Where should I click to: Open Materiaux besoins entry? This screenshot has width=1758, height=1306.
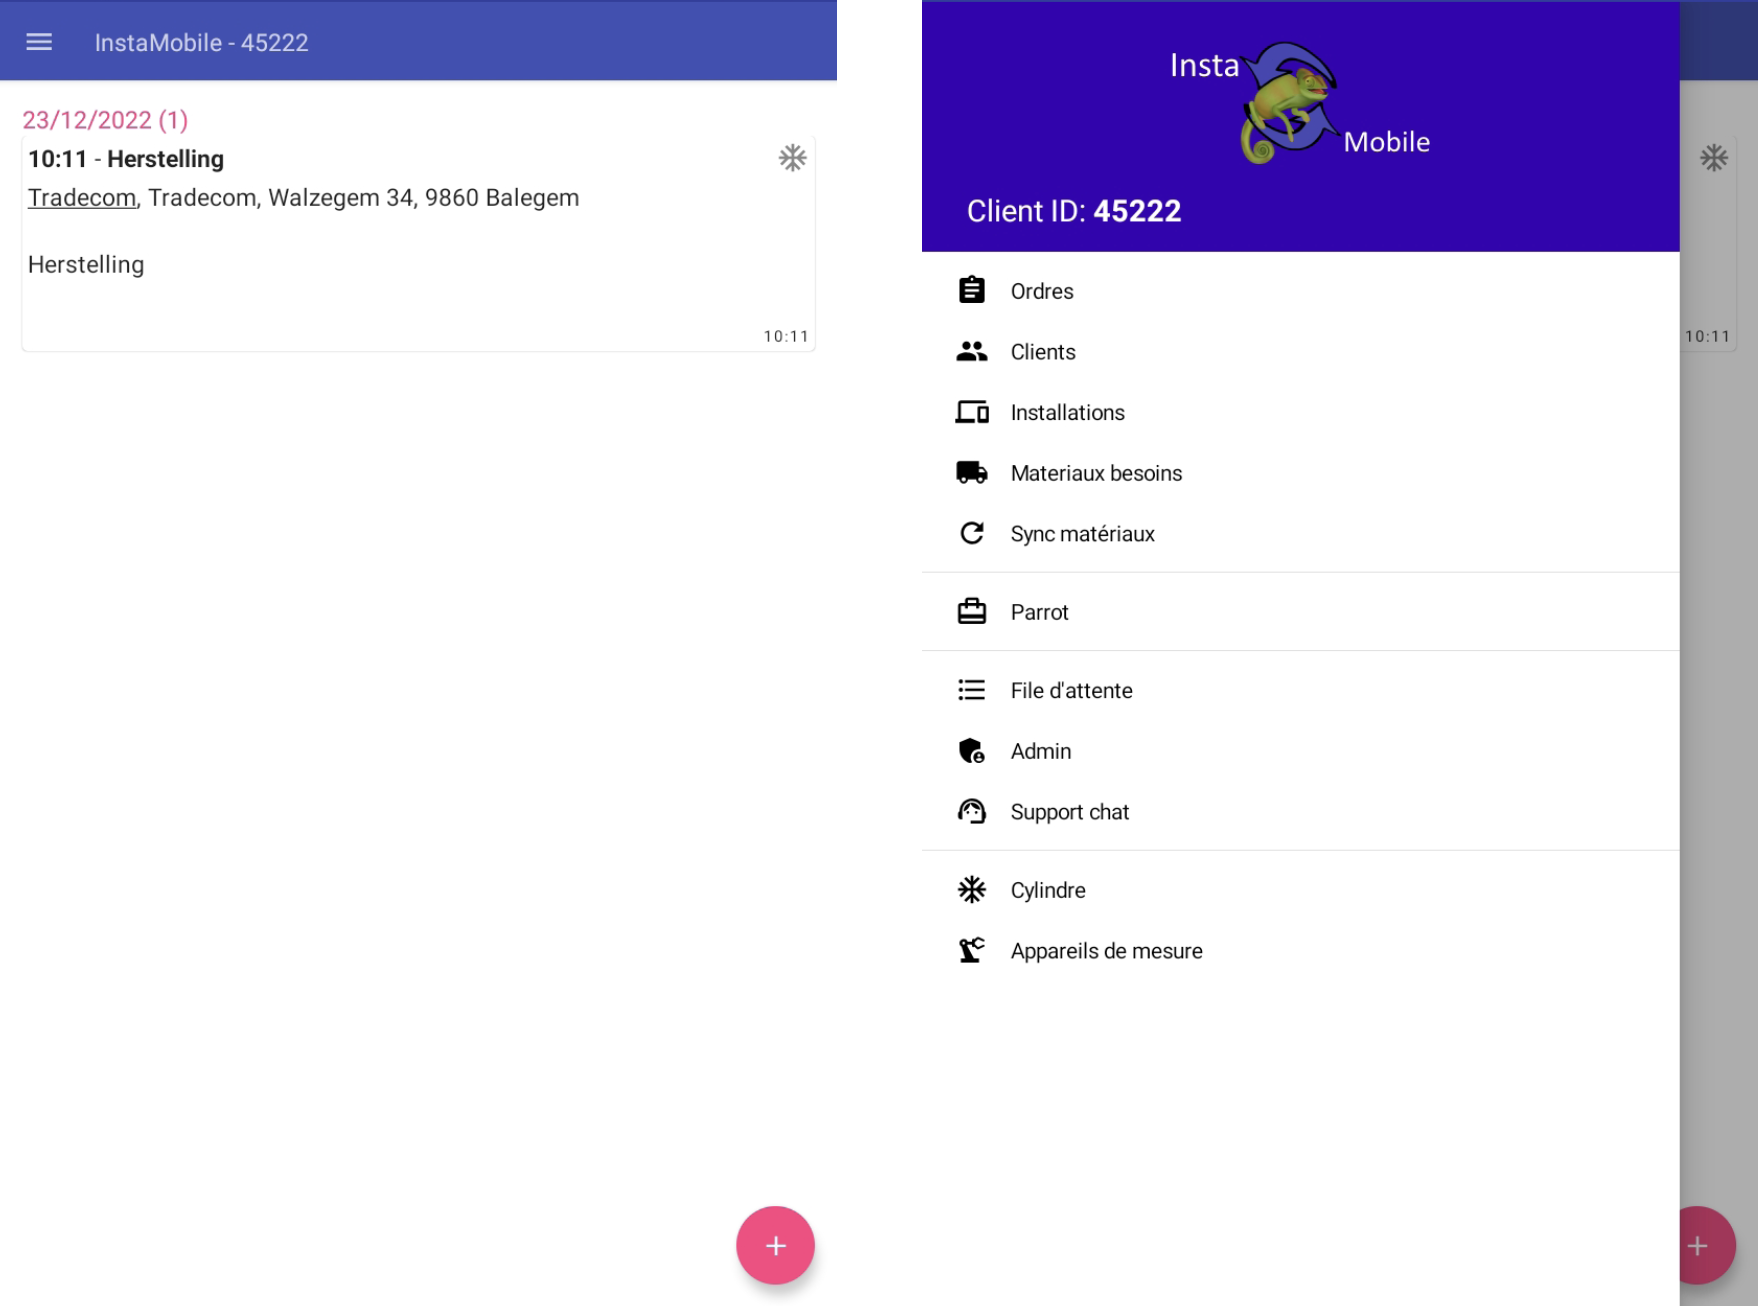point(1300,473)
